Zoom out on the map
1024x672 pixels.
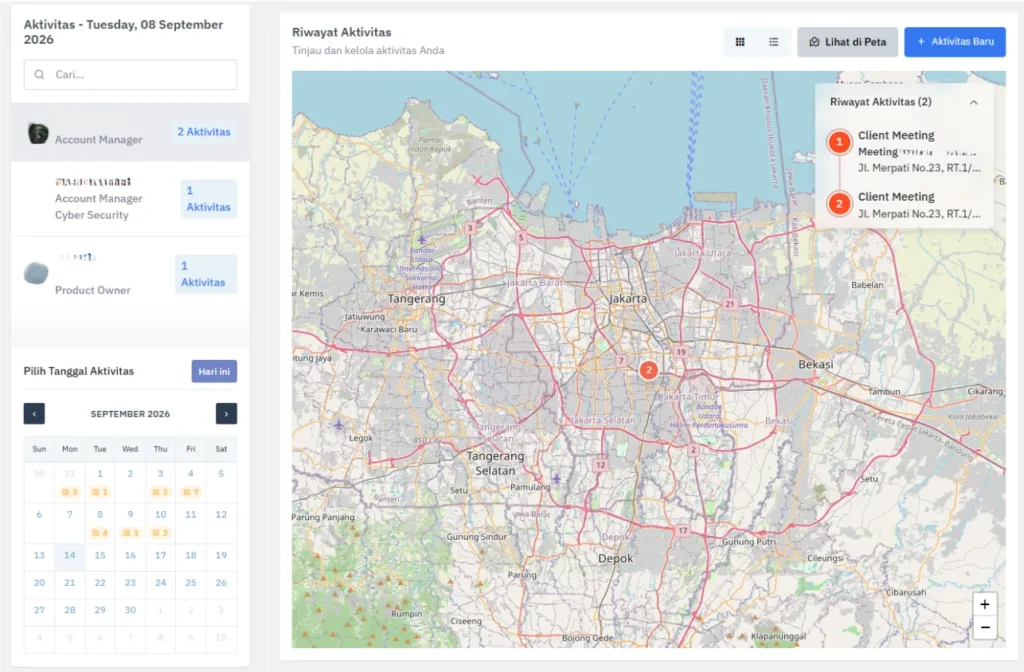985,628
